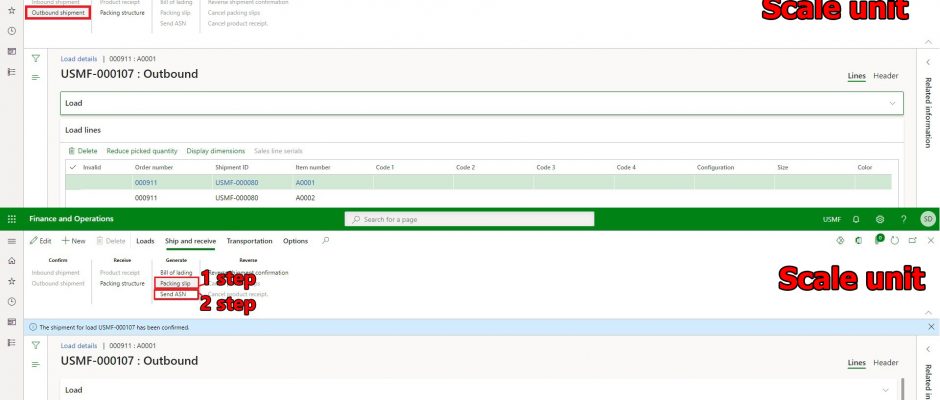The image size is (940, 400).
Task: Open the Transportation tab
Action: 249,241
